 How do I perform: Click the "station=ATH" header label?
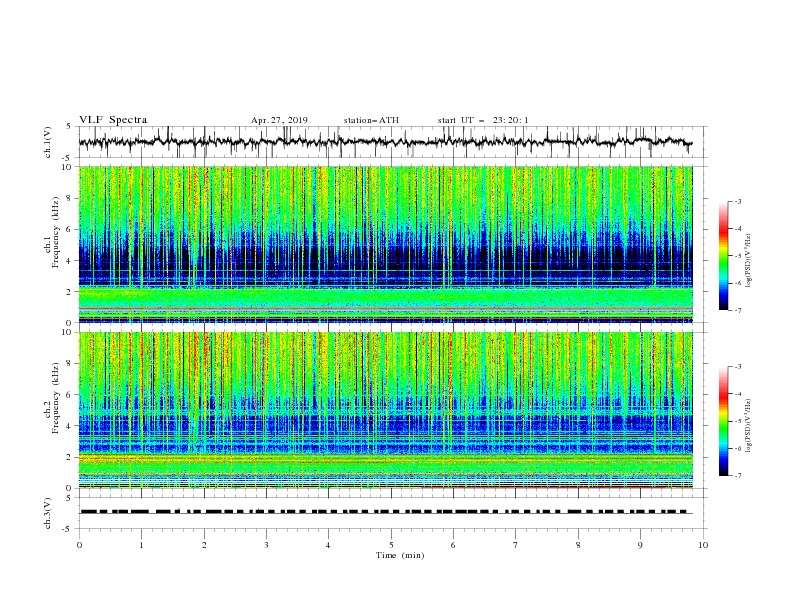371,120
